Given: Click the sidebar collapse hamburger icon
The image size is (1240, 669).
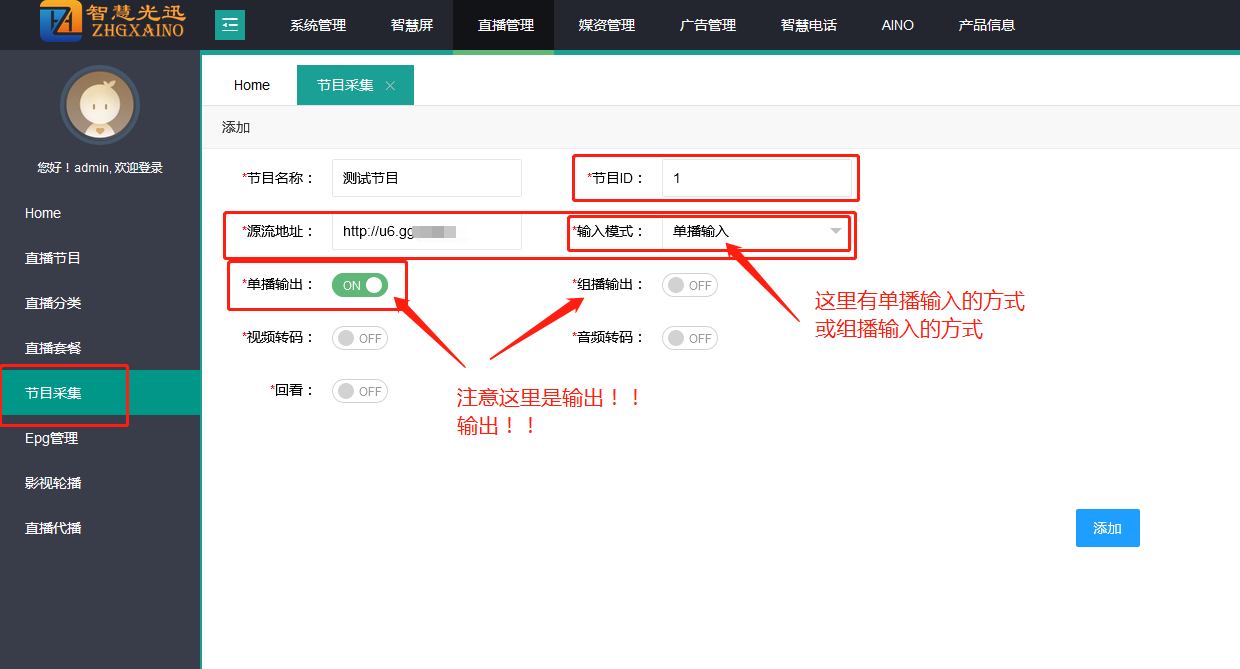Looking at the screenshot, I should click(x=230, y=25).
